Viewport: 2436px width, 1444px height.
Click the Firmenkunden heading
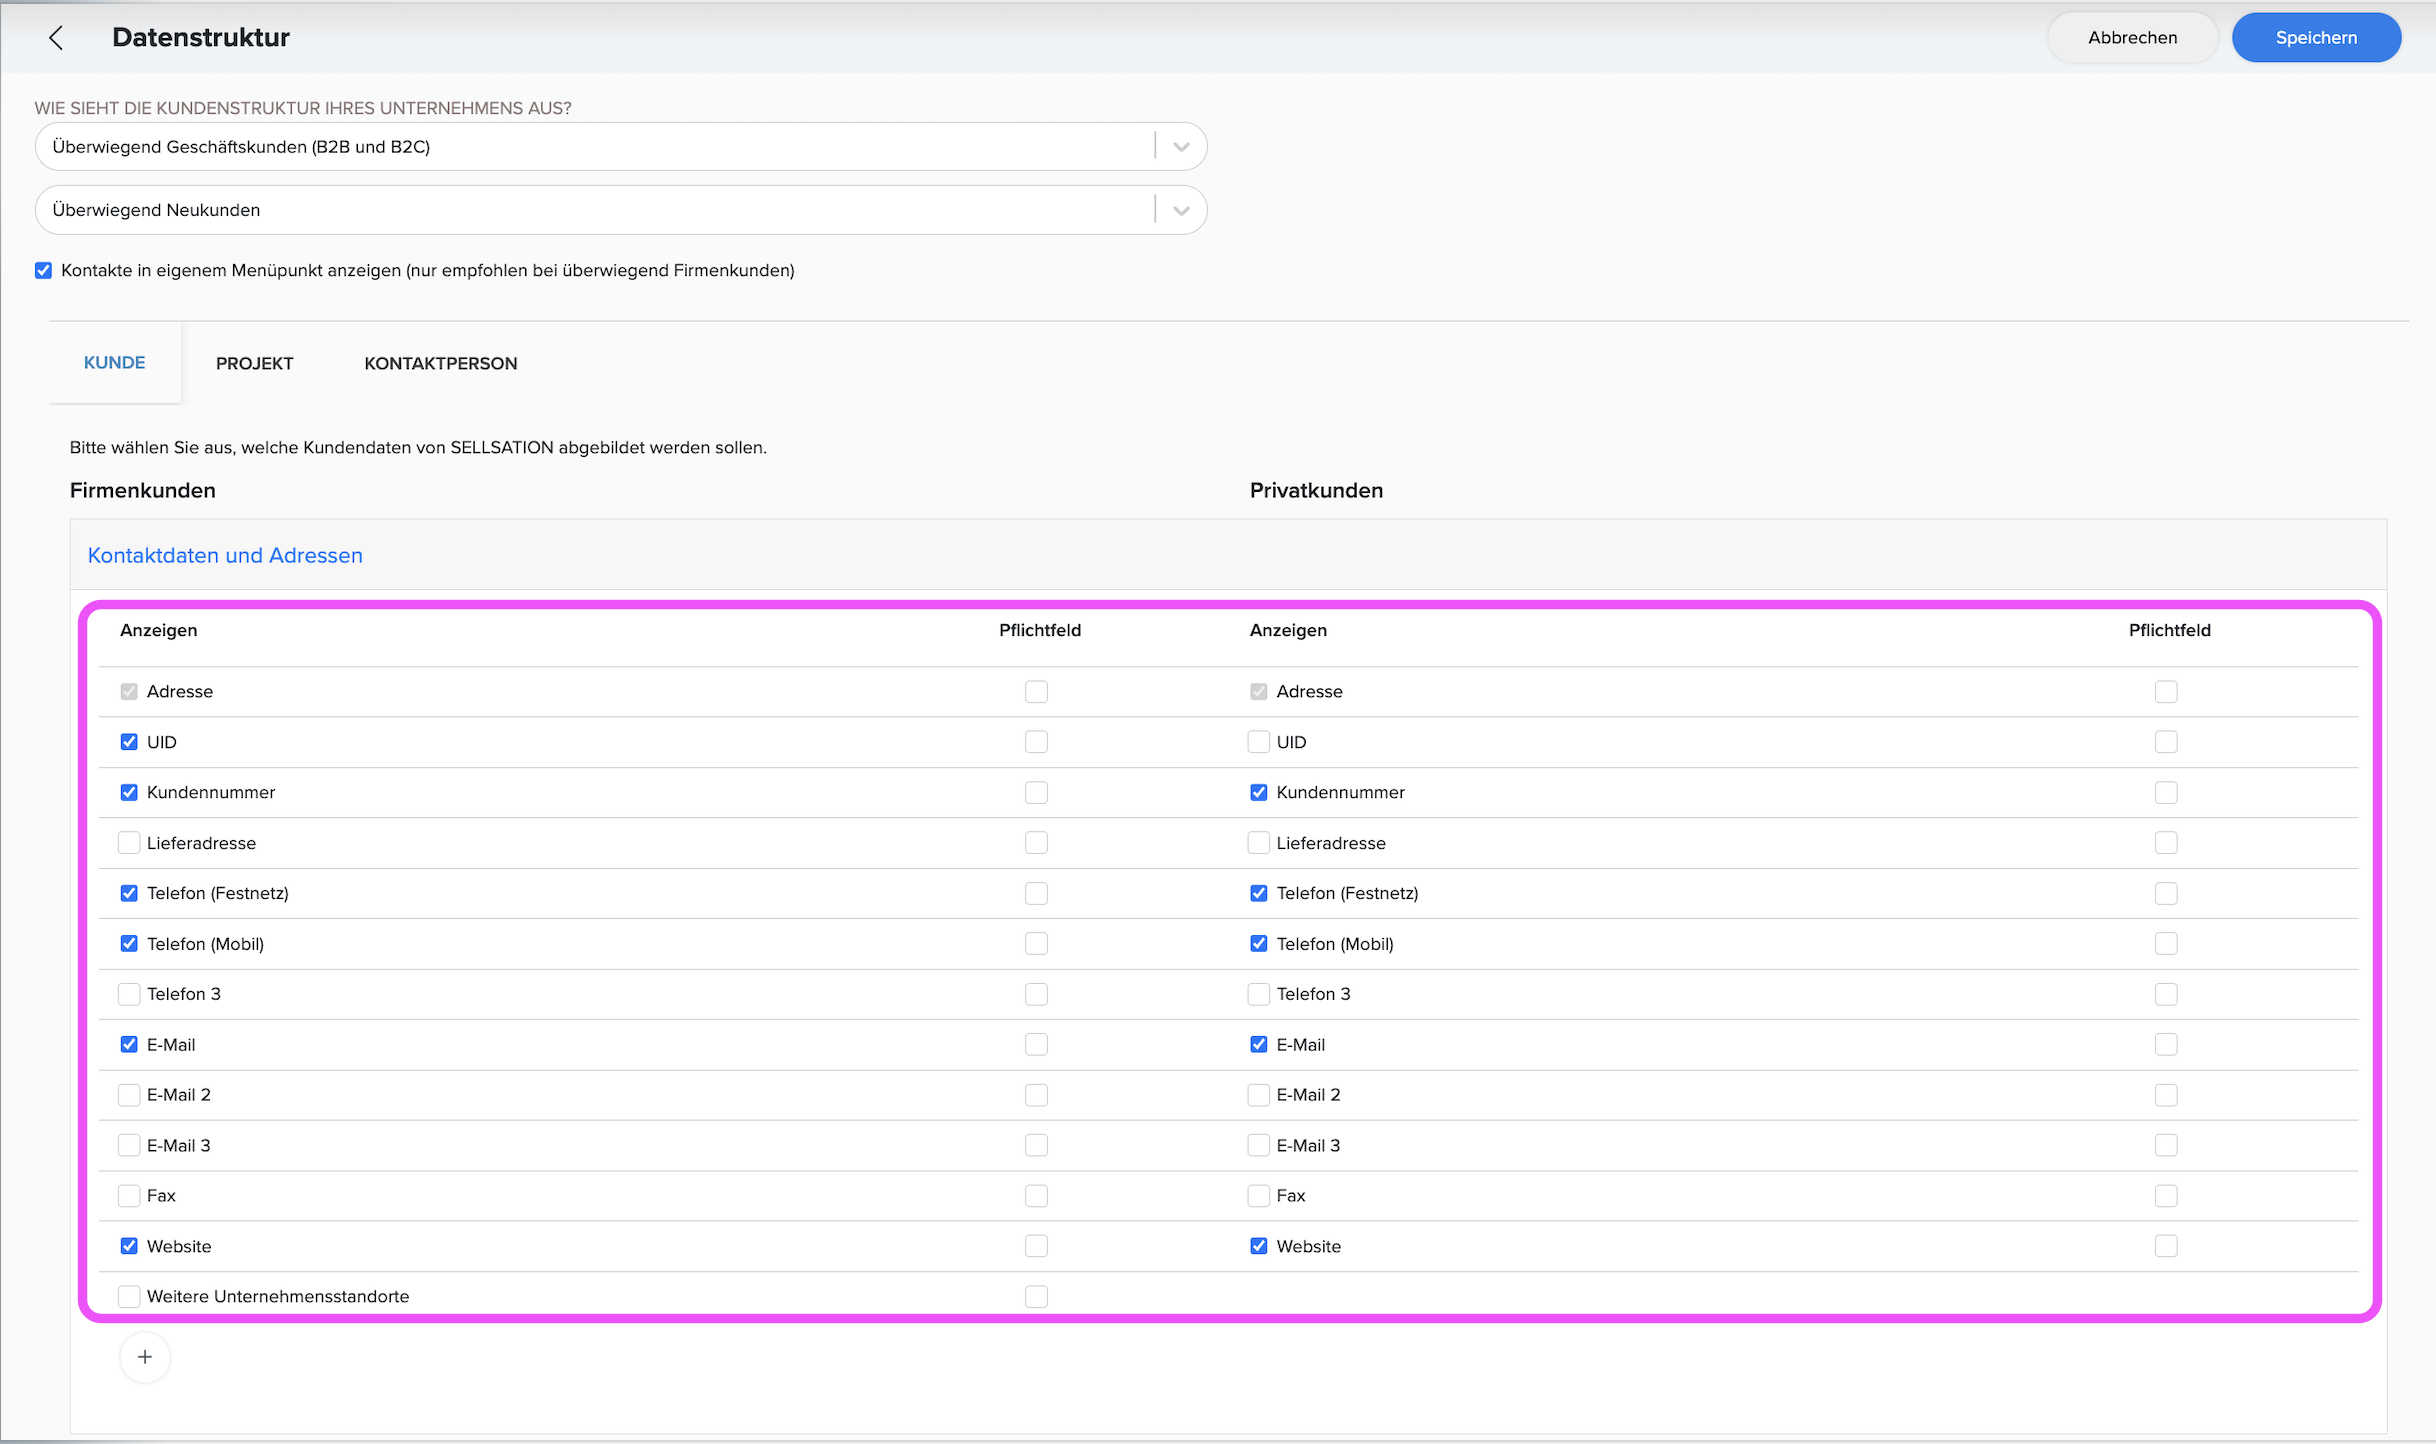coord(143,491)
